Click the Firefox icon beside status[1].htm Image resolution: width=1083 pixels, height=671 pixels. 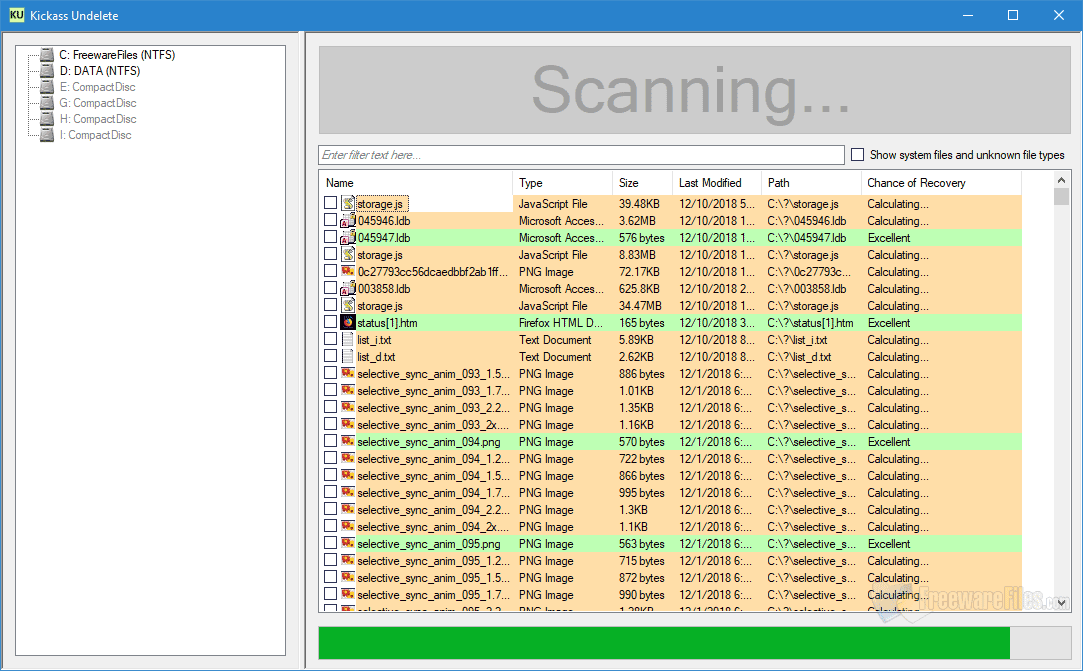[348, 323]
